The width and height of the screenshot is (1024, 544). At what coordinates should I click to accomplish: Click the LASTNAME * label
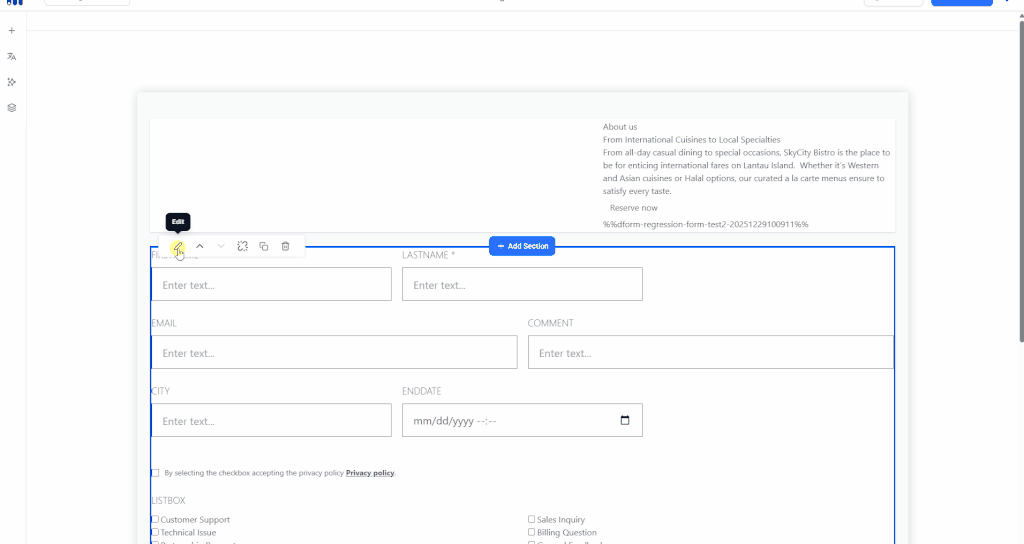click(x=428, y=255)
